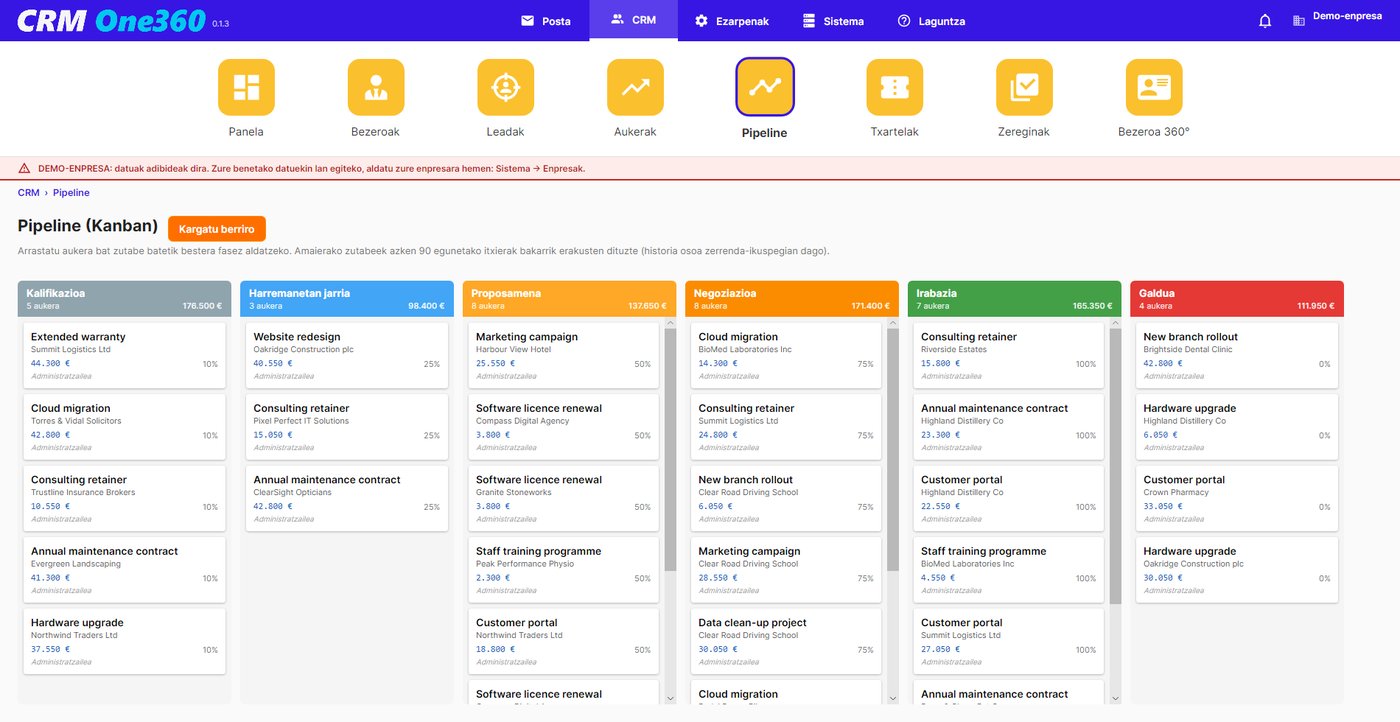Open Hardware upgrade card for Northwind Traders

click(x=124, y=641)
